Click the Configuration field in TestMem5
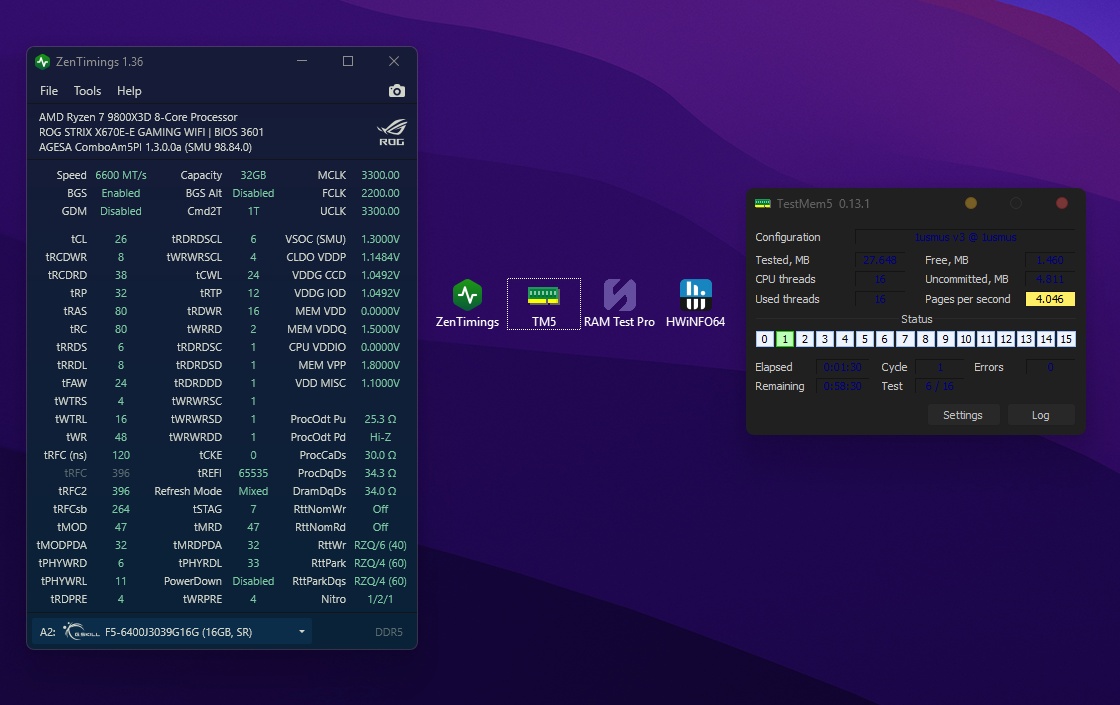1120x705 pixels. coord(965,237)
